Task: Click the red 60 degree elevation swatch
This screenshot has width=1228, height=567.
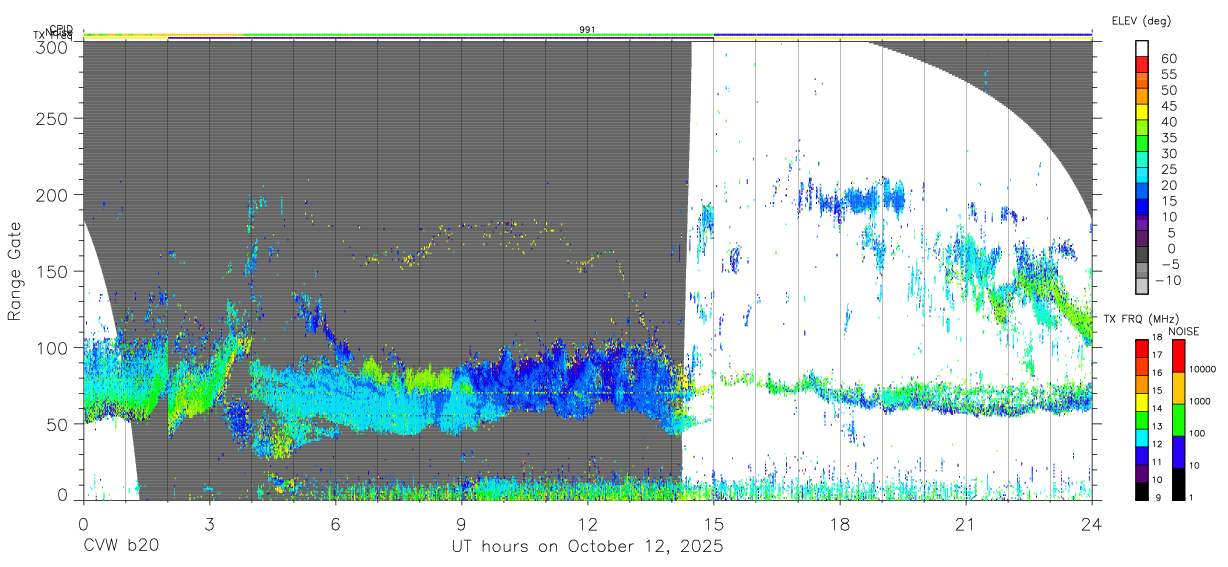Action: tap(1142, 64)
